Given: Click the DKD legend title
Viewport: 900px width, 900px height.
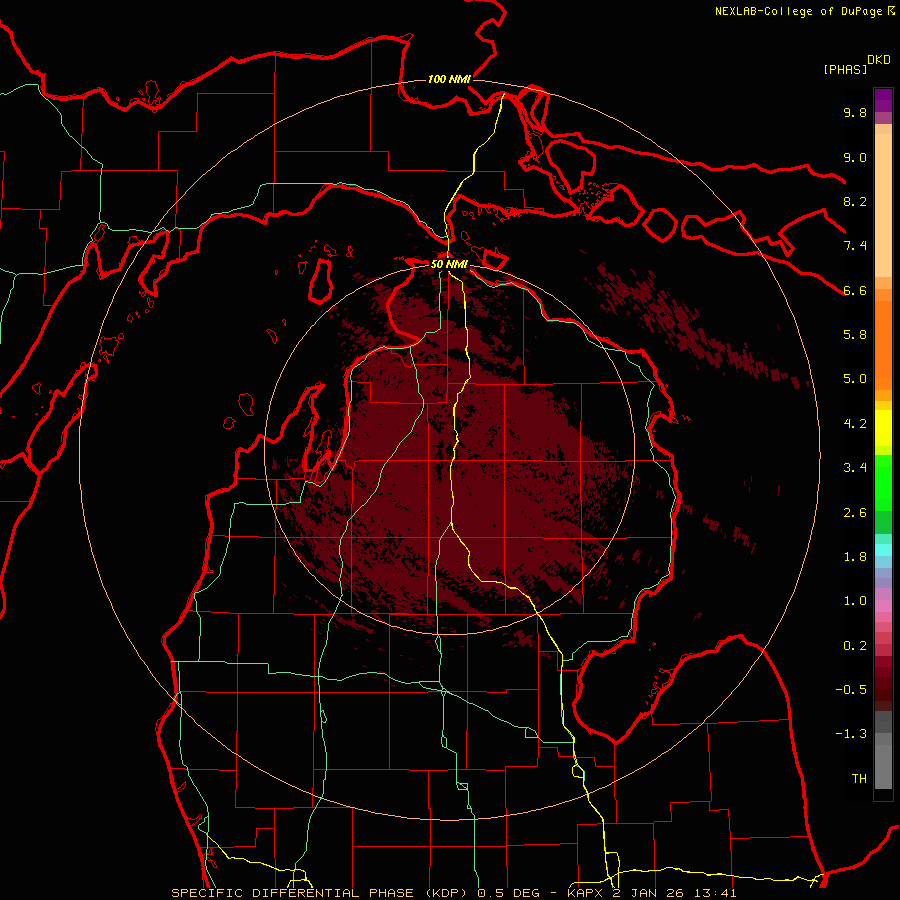Looking at the screenshot, I should [879, 60].
